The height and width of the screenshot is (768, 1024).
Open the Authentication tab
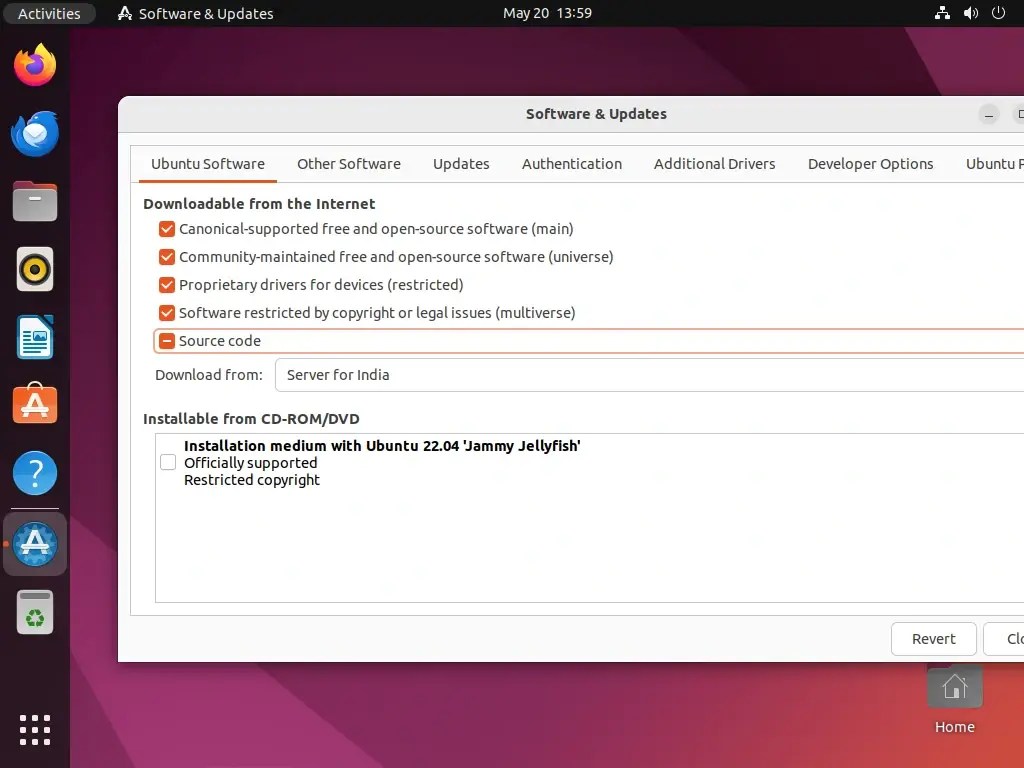pyautogui.click(x=571, y=164)
